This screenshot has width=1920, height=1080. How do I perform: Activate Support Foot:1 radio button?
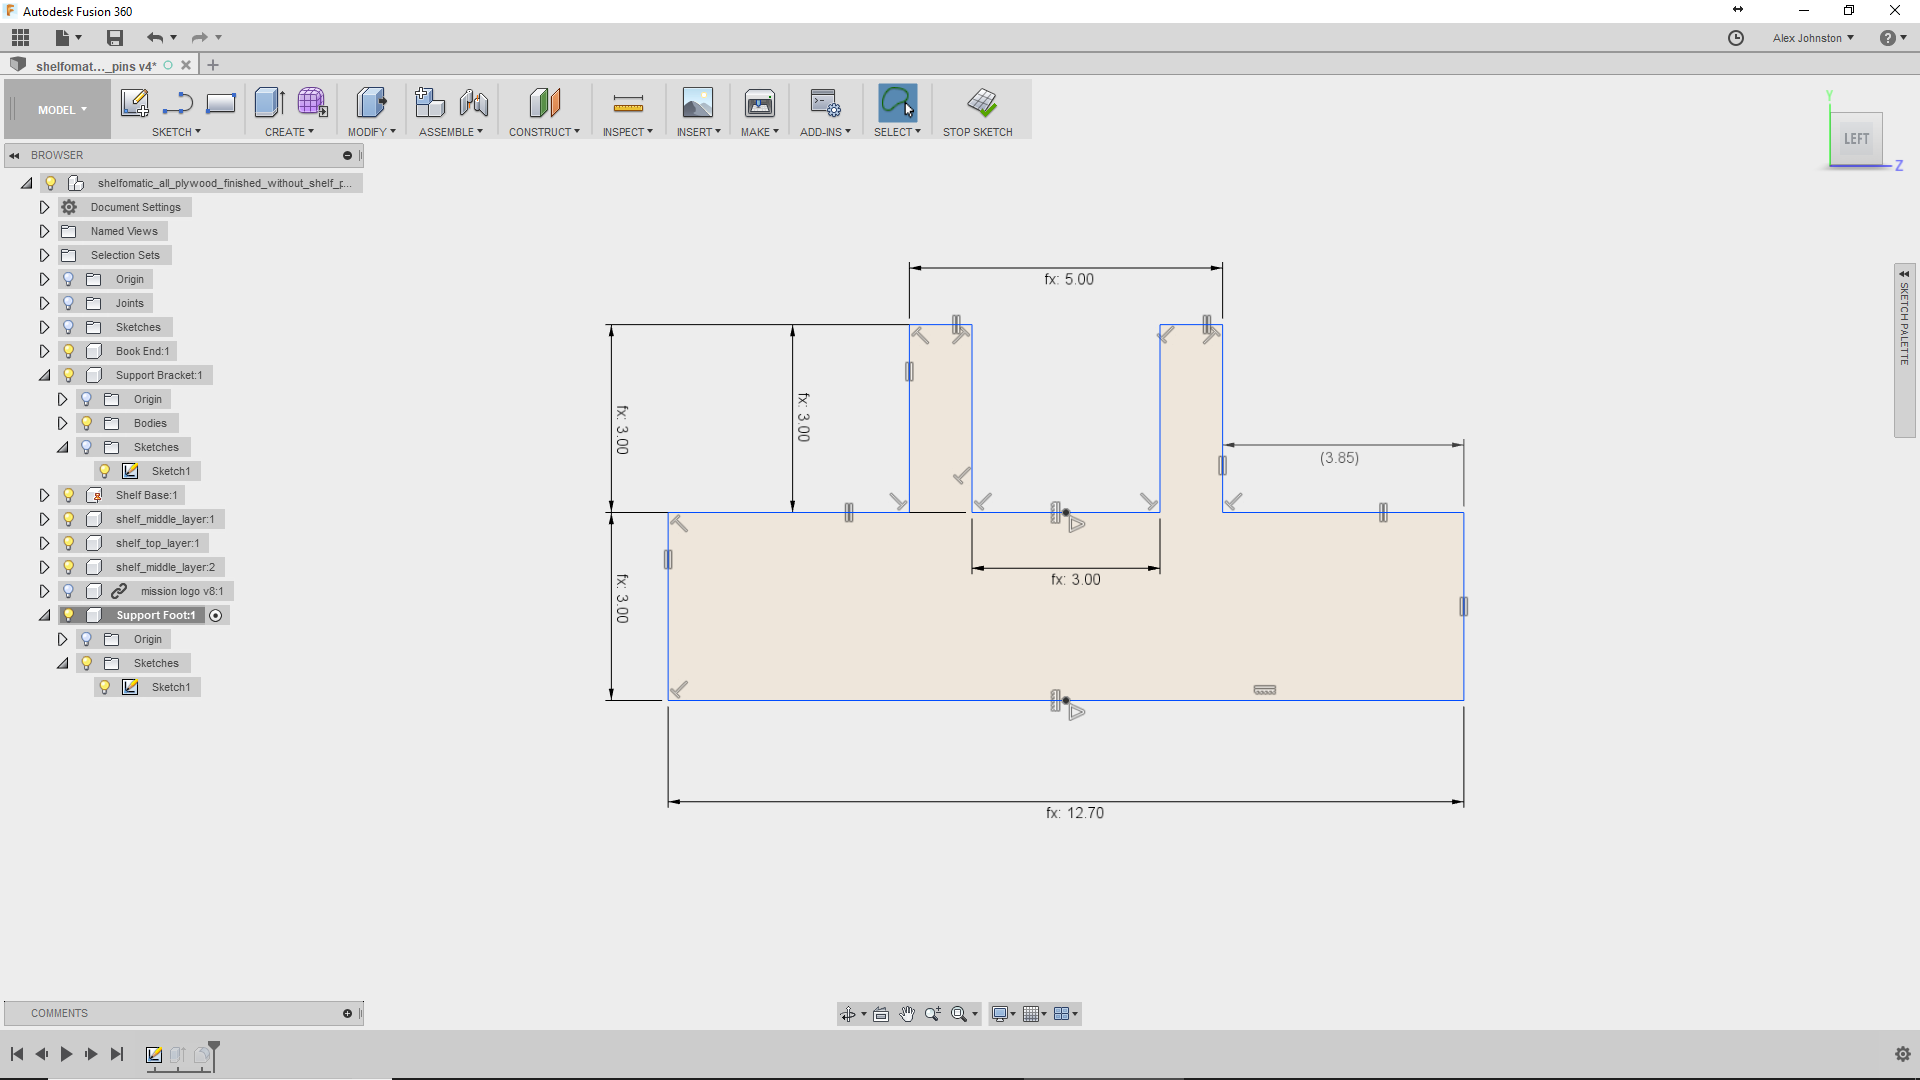click(216, 615)
